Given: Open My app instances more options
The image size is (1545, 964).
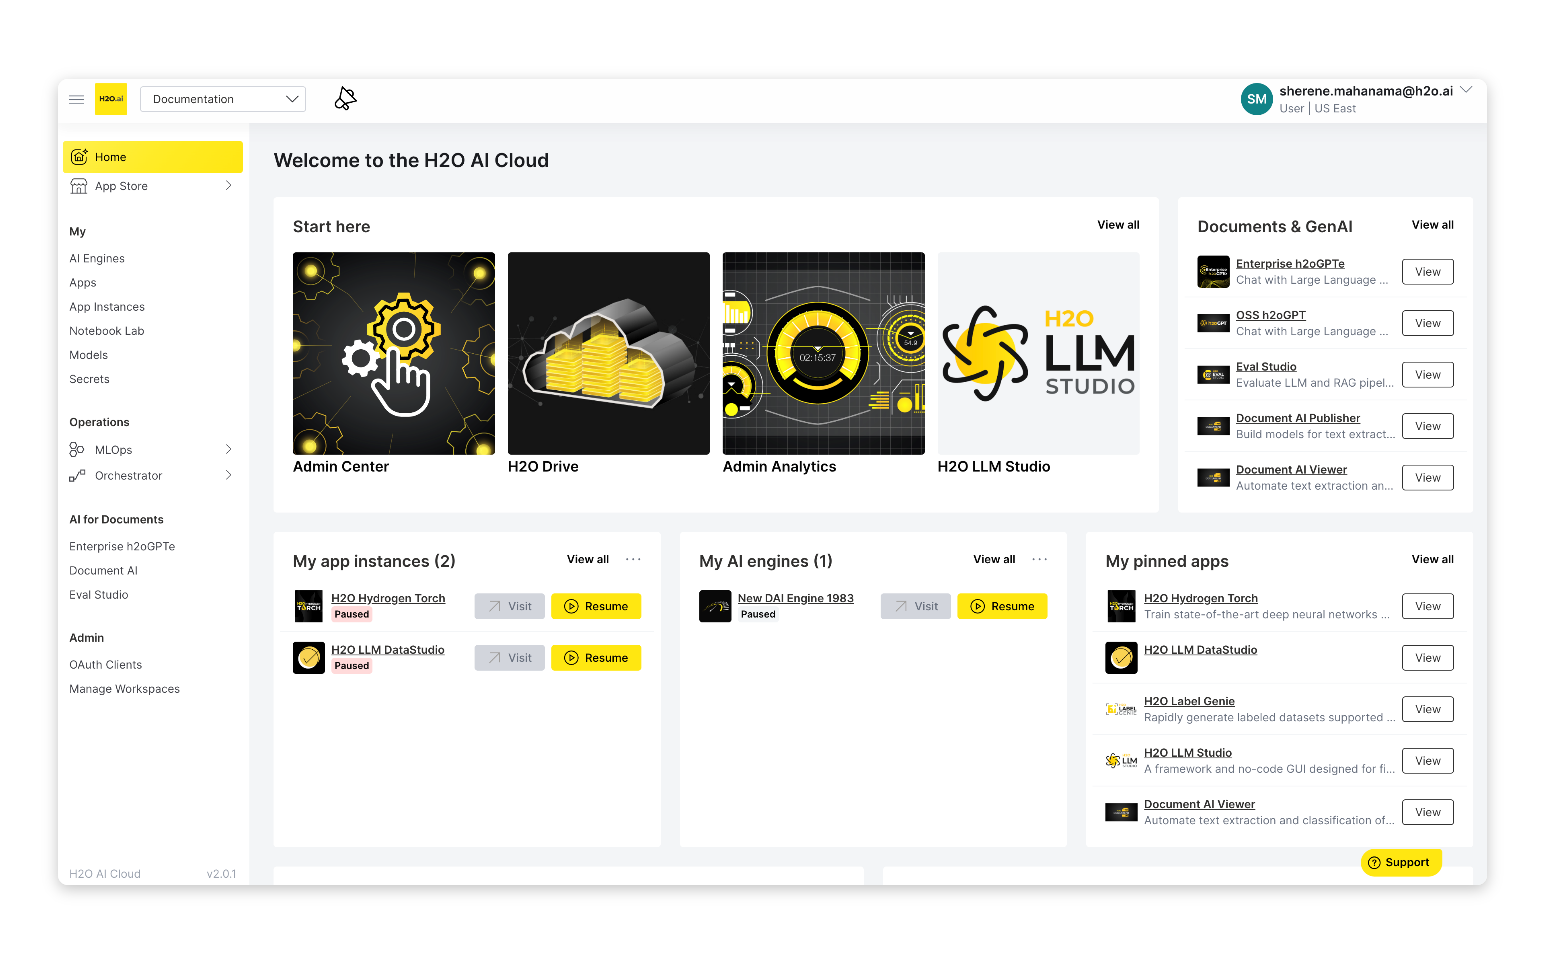Looking at the screenshot, I should point(633,559).
